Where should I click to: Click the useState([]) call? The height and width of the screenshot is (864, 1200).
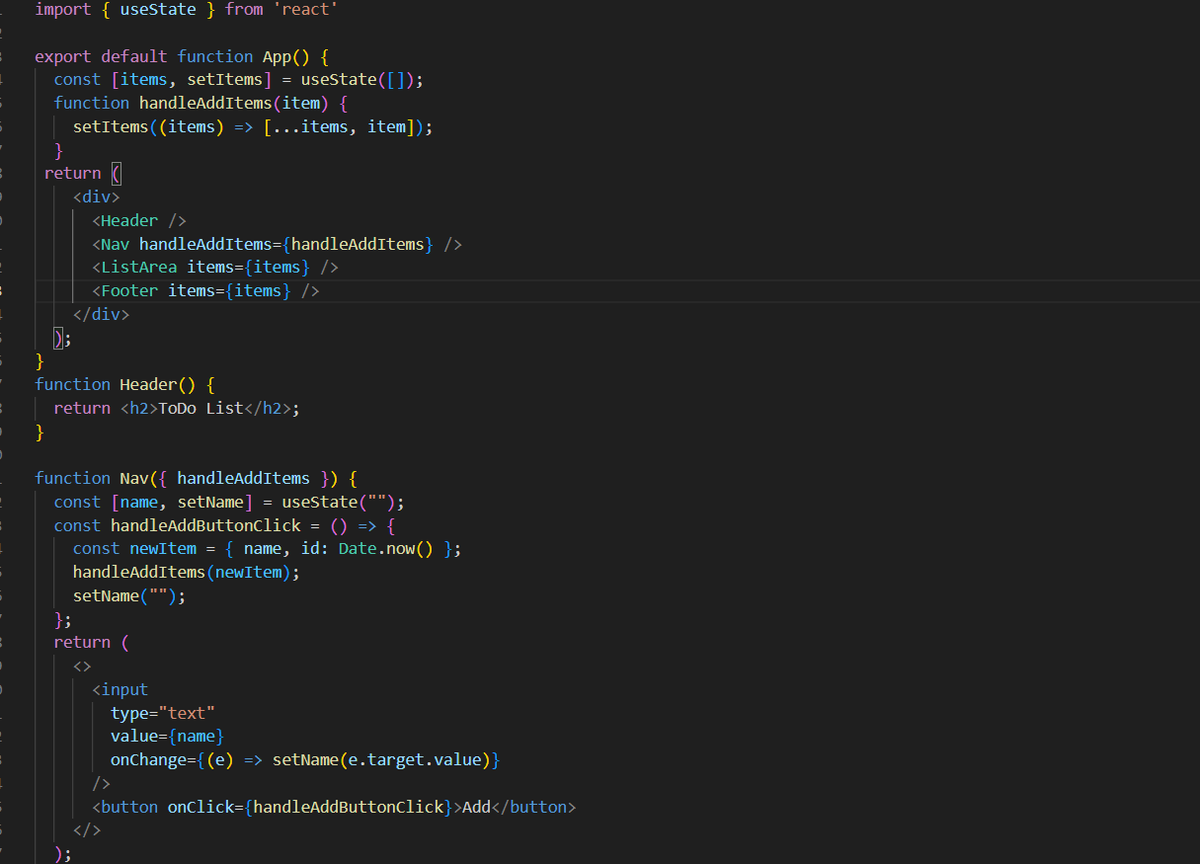[358, 79]
